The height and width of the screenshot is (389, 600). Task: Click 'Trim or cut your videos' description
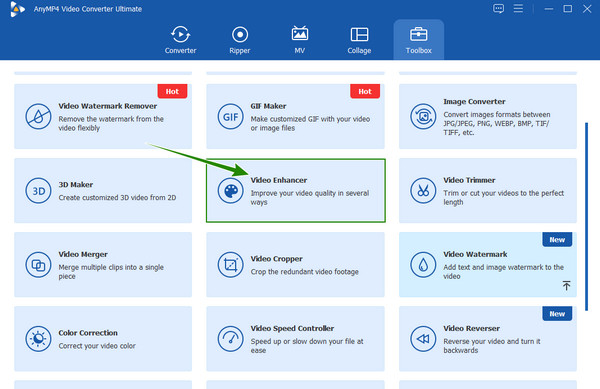[503, 197]
